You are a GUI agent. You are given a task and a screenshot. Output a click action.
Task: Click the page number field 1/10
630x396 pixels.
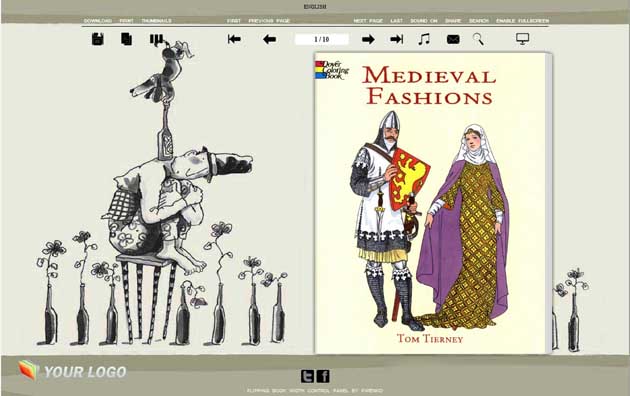point(321,39)
